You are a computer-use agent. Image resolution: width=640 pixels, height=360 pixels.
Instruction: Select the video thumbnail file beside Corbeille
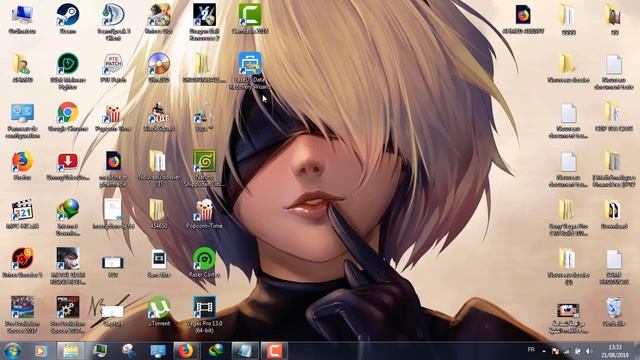coord(568,318)
